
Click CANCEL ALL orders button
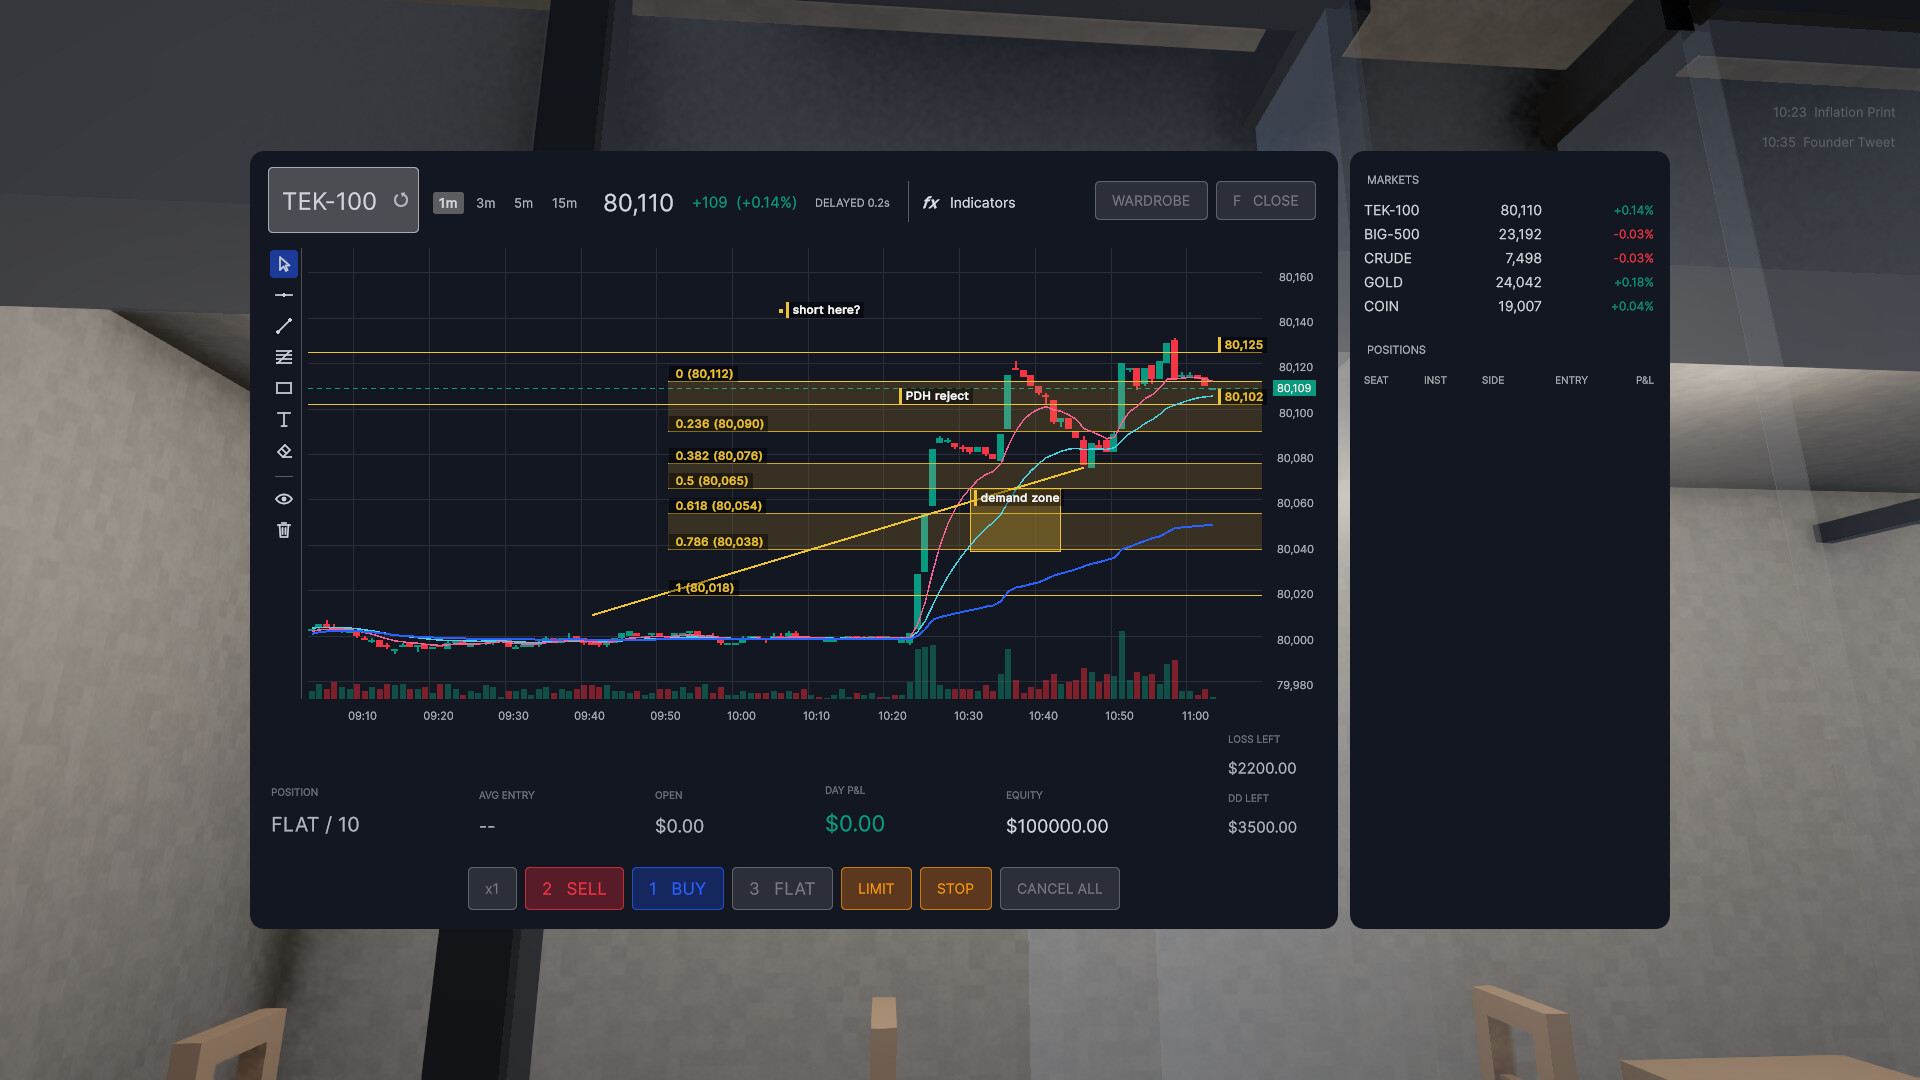pos(1060,889)
